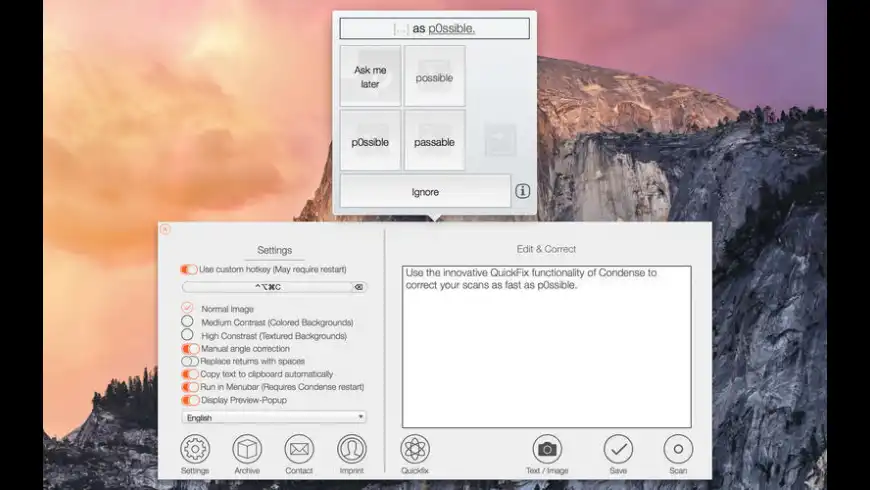The width and height of the screenshot is (870, 490).
Task: Open the English language dropdown
Action: pos(274,417)
